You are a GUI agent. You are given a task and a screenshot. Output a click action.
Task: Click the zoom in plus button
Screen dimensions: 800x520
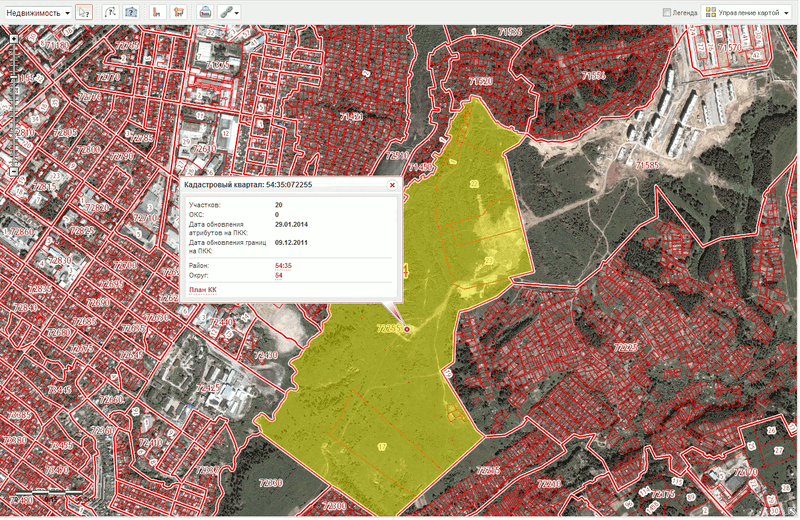tap(13, 38)
